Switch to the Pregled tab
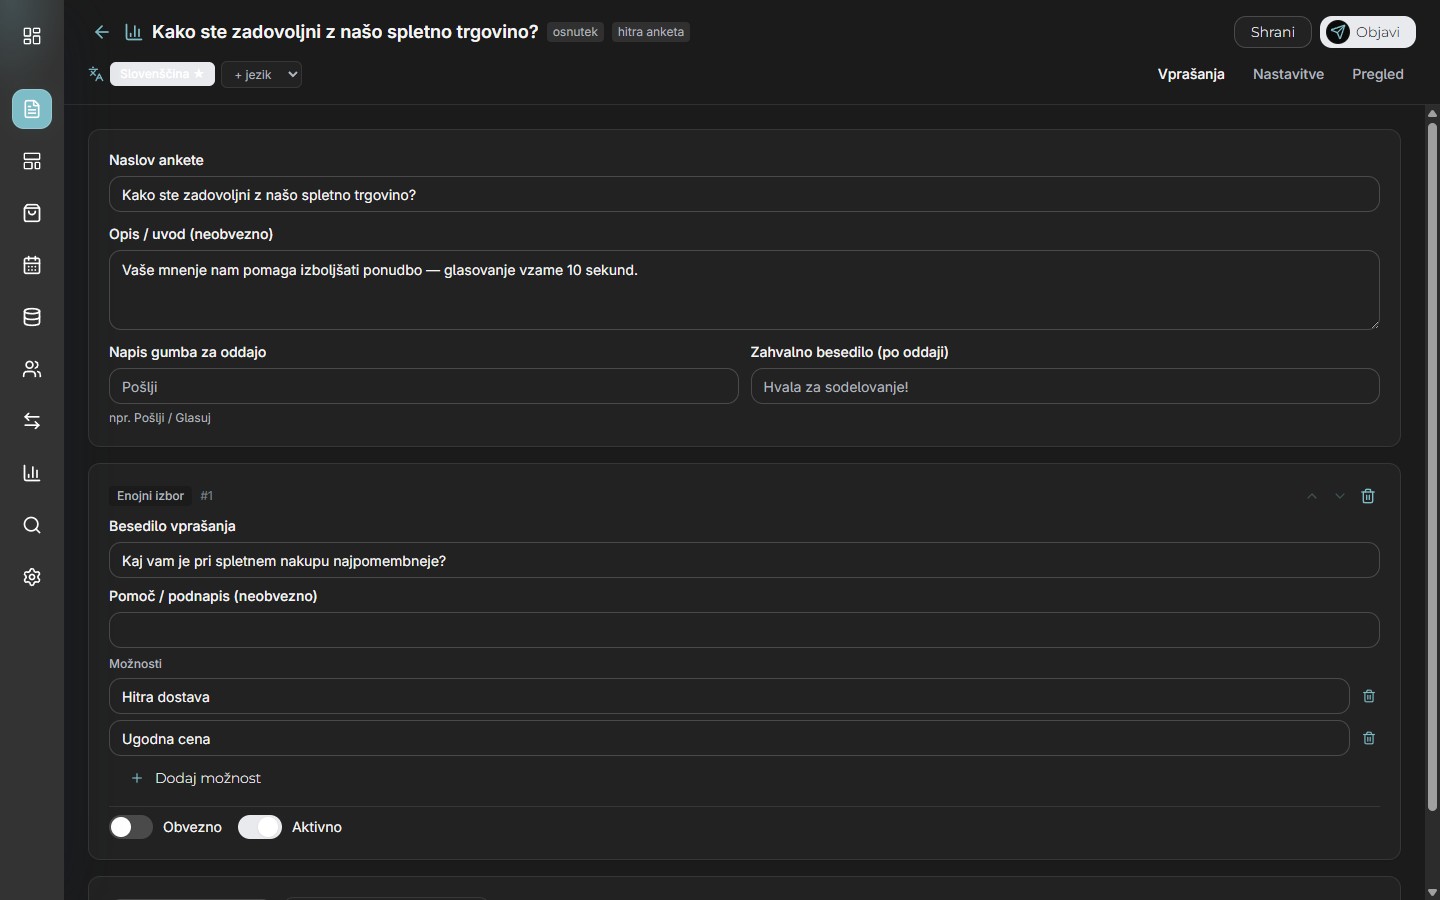This screenshot has width=1440, height=900. 1378,74
